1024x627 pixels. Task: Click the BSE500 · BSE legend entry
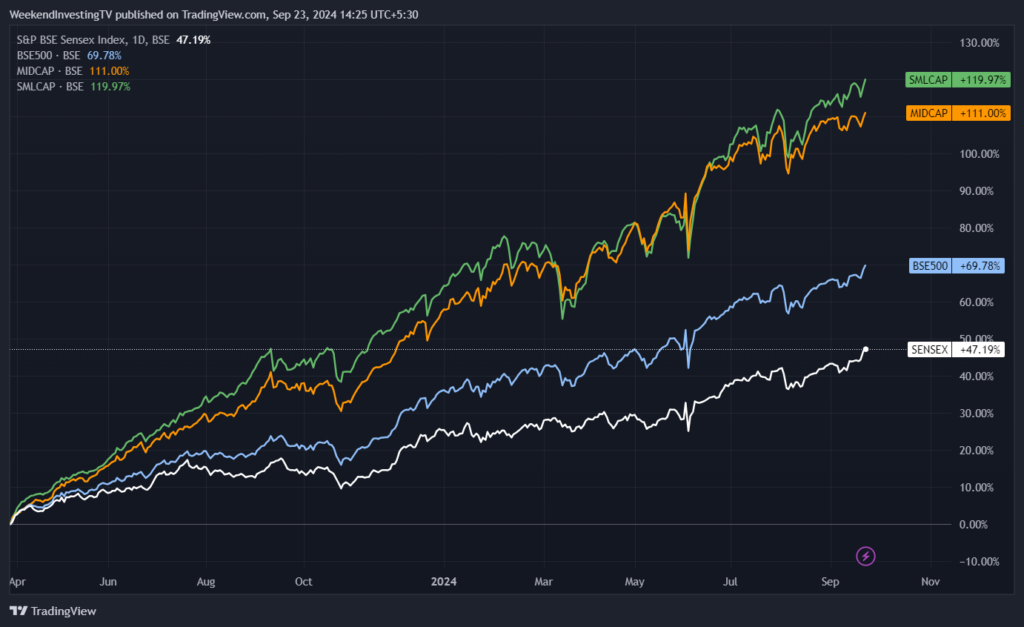click(x=48, y=56)
